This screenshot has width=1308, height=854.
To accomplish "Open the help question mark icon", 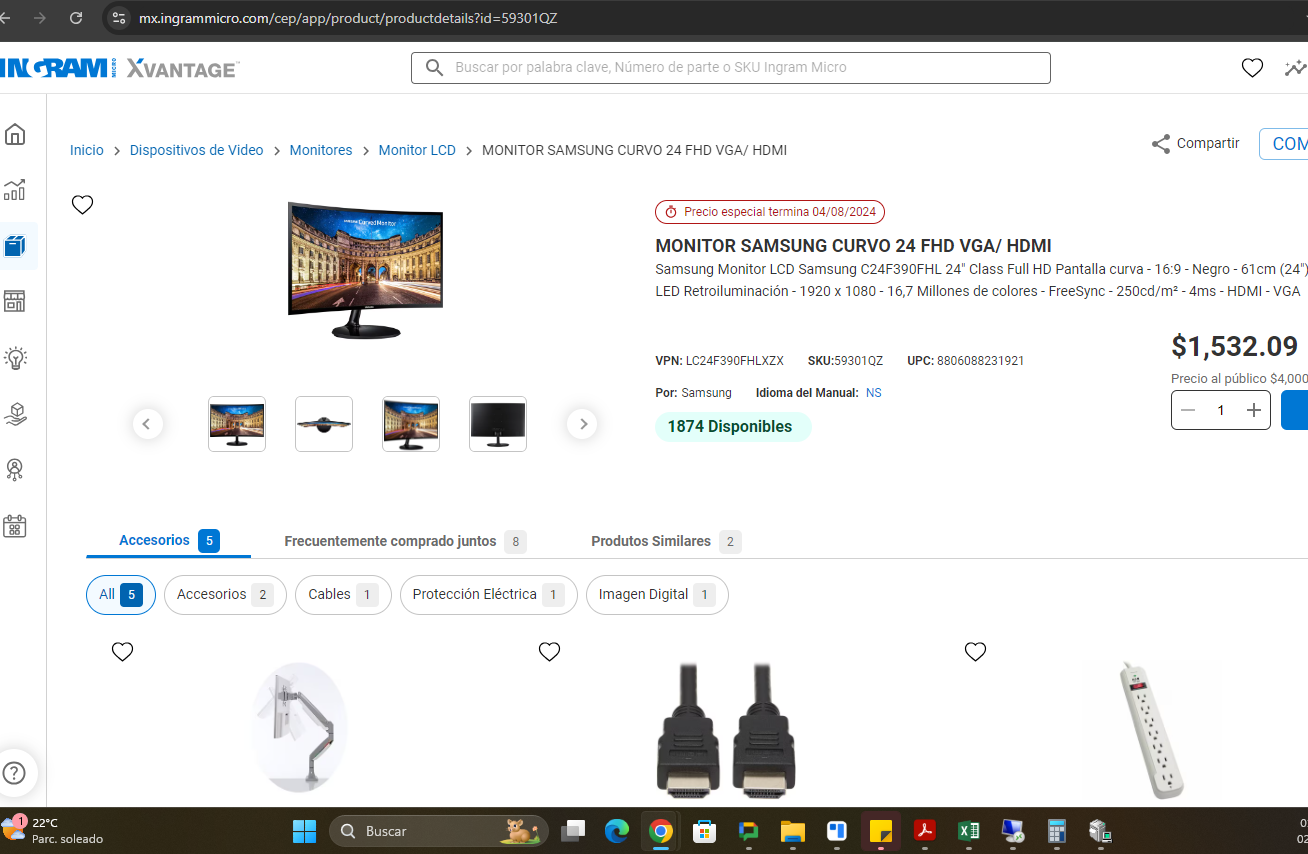I will (x=14, y=773).
